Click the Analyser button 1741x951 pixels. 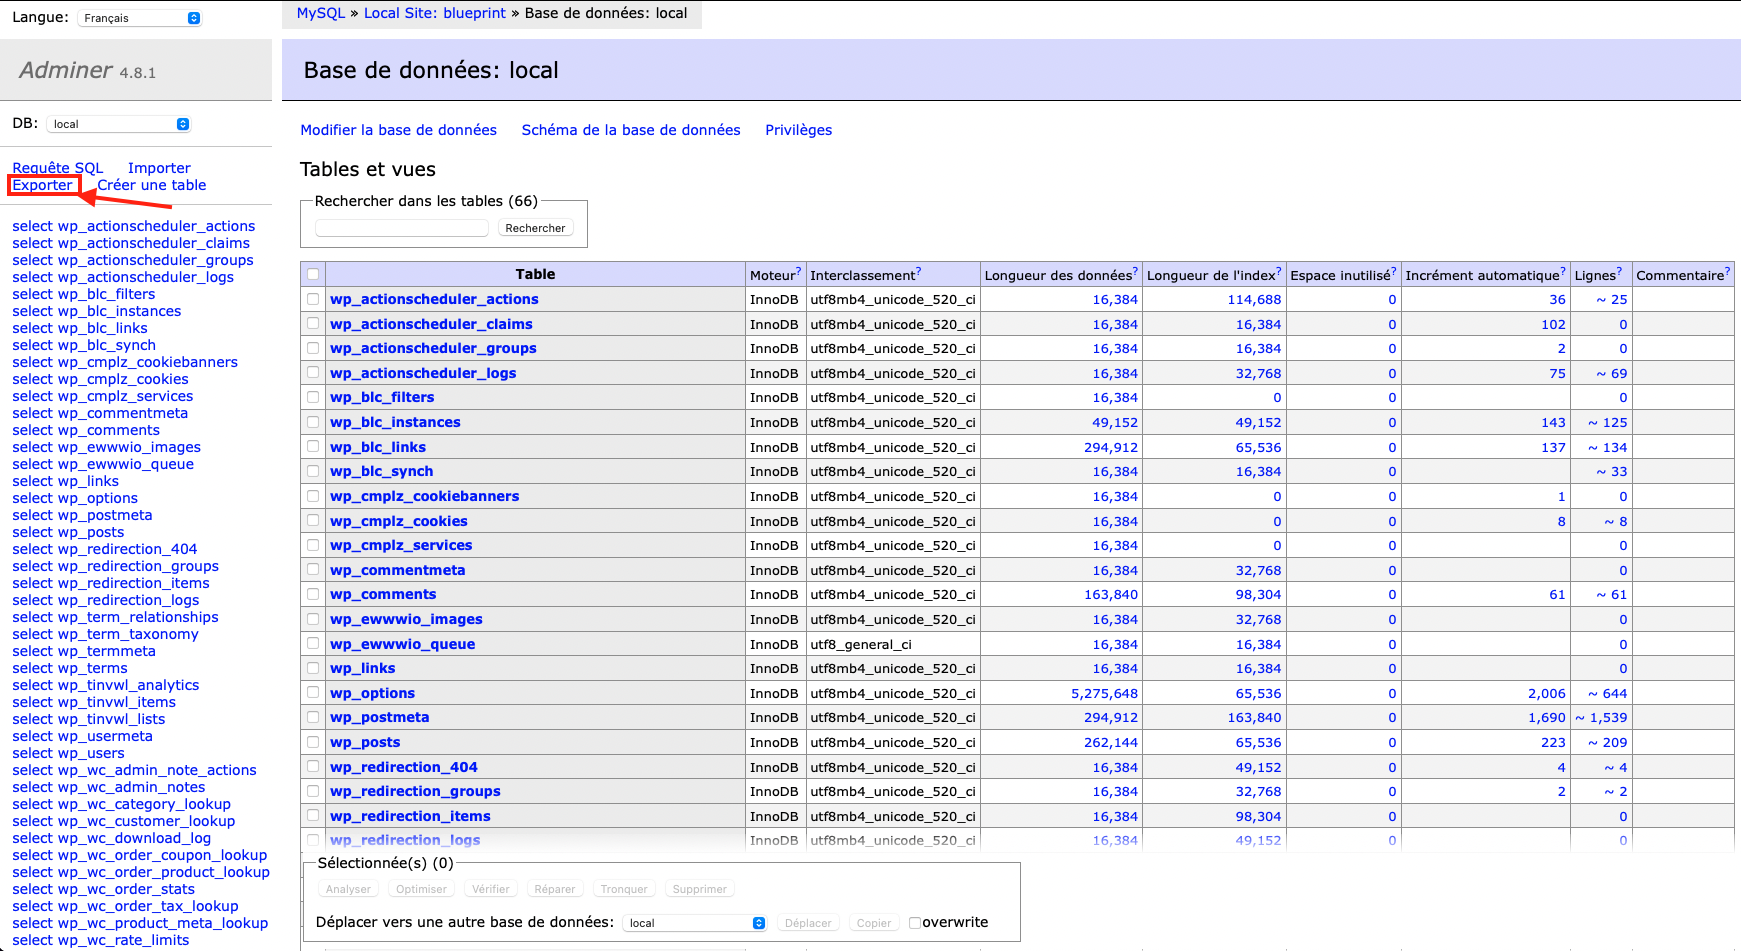348,889
